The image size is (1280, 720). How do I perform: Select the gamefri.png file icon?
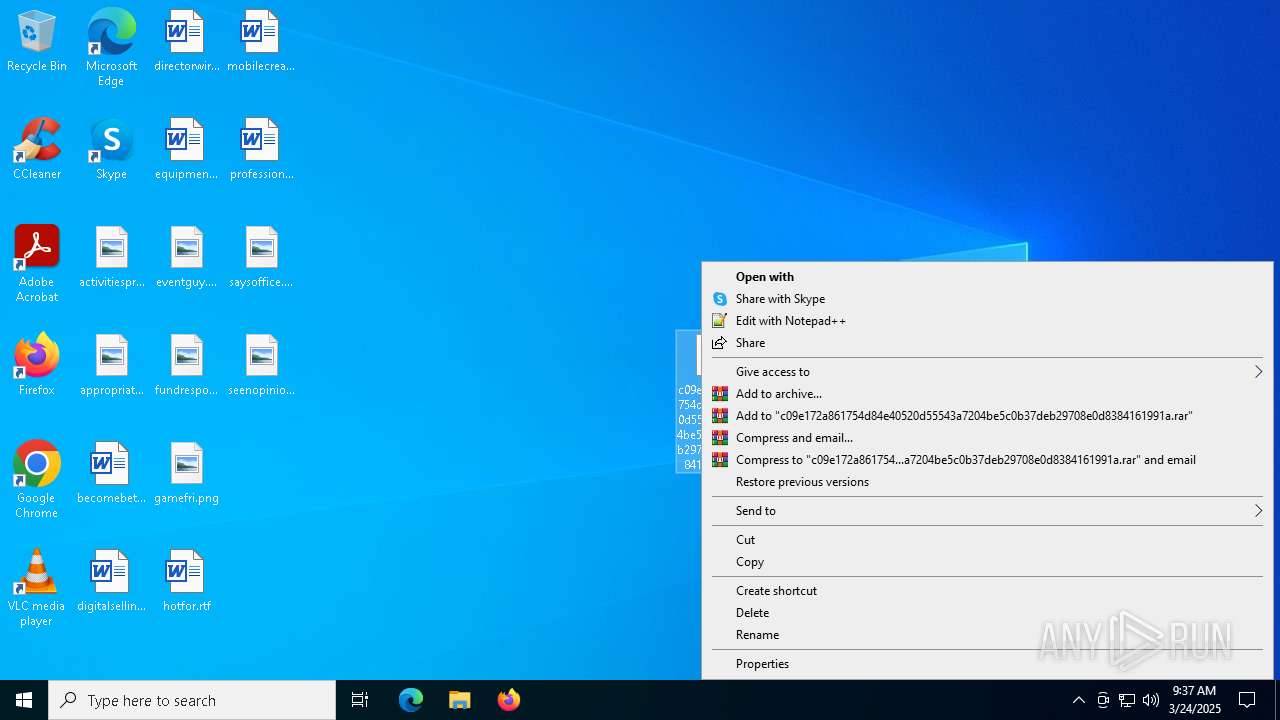coord(186,474)
